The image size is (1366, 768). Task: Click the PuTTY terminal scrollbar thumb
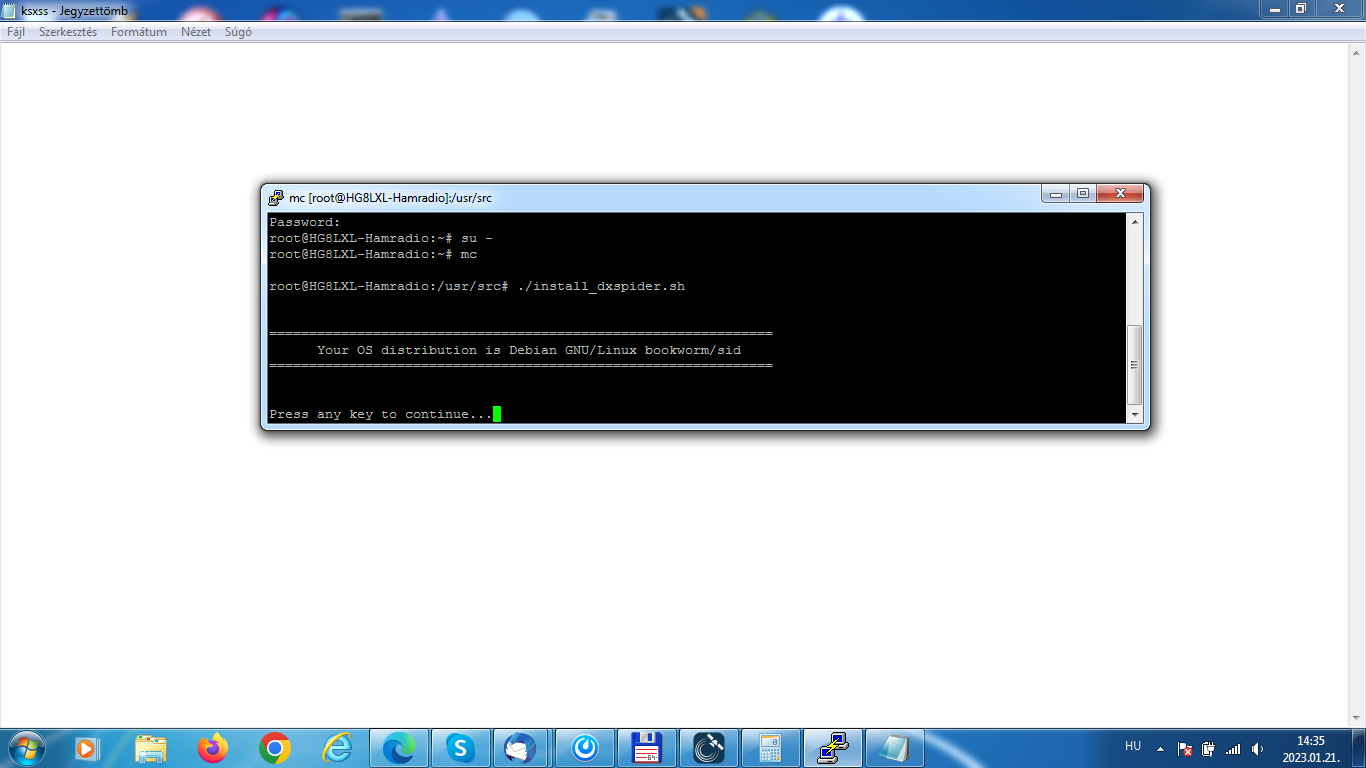[x=1135, y=365]
